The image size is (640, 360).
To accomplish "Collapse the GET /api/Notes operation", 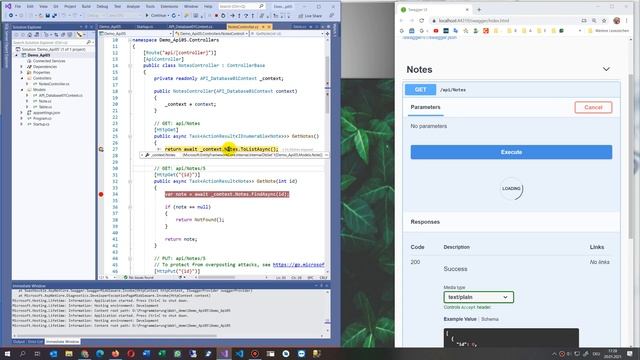I will pyautogui.click(x=512, y=89).
